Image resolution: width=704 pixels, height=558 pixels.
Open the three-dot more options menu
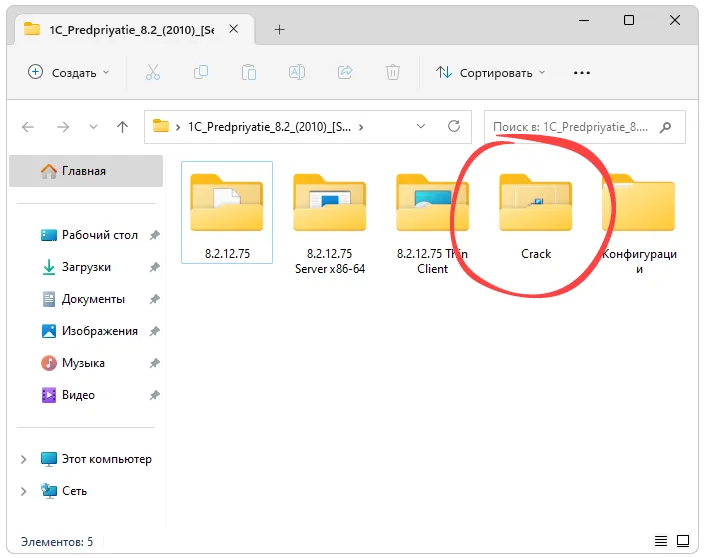[x=581, y=73]
